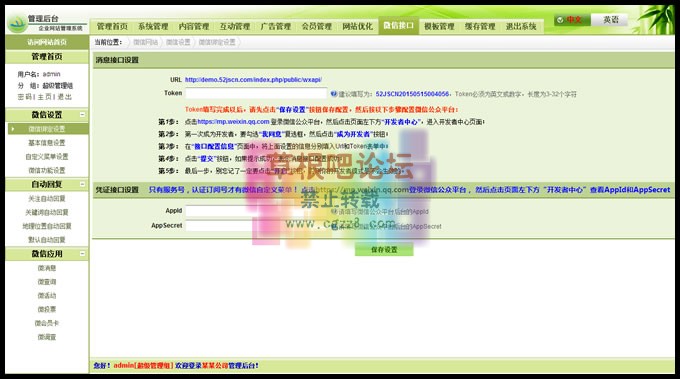The height and width of the screenshot is (379, 680).
Task: Click the mp.weixin.qq.com link in step 1
Action: (x=233, y=122)
